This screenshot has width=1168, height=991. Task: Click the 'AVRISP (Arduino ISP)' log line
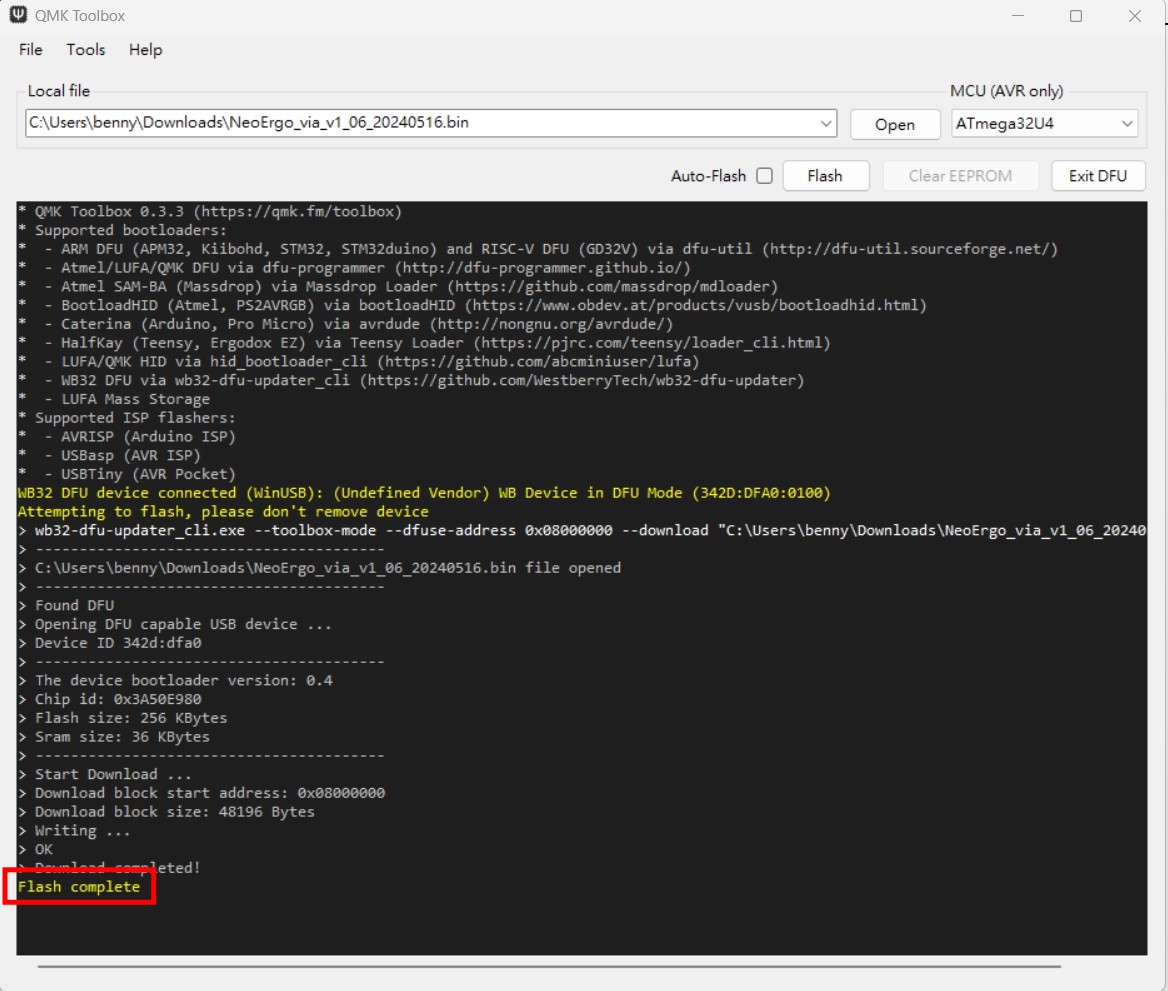127,437
